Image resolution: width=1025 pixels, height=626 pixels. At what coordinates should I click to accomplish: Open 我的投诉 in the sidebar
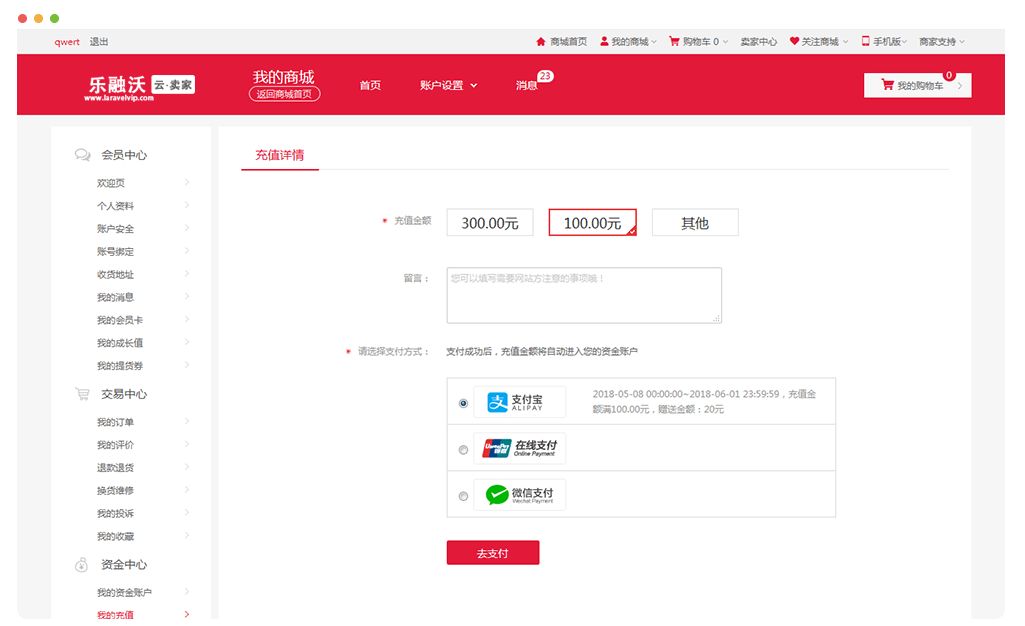(x=116, y=514)
